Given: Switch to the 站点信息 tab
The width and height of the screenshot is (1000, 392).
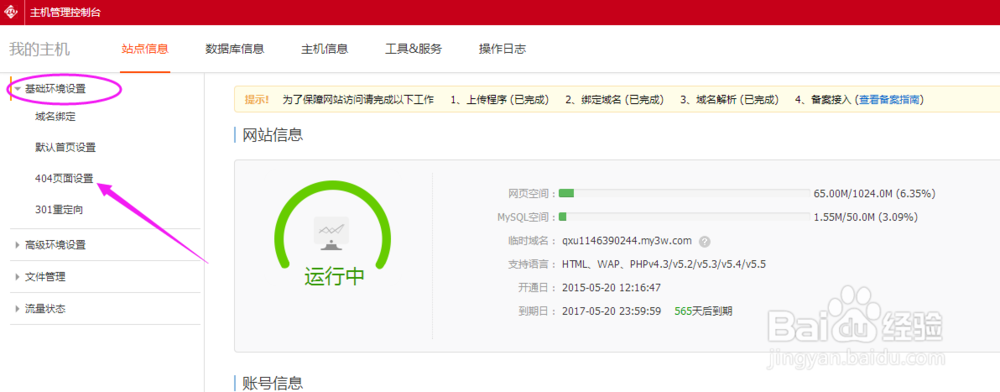Looking at the screenshot, I should tap(145, 49).
